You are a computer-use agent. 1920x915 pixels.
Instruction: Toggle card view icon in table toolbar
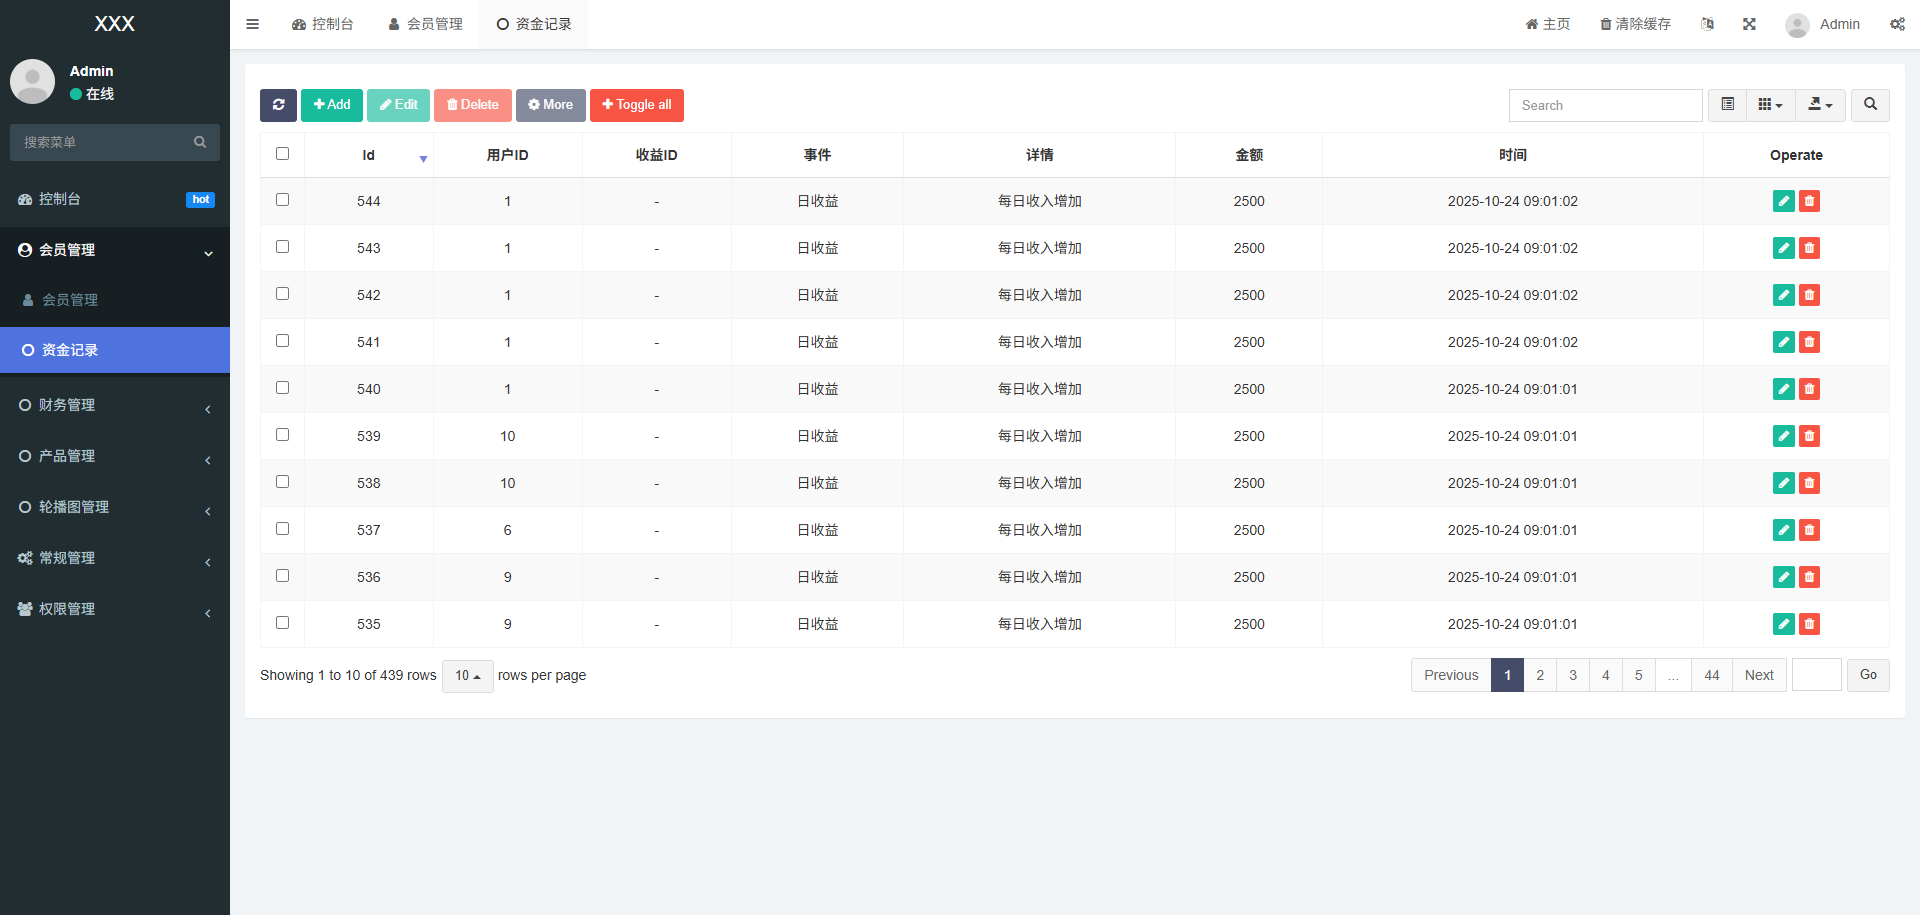click(1727, 105)
